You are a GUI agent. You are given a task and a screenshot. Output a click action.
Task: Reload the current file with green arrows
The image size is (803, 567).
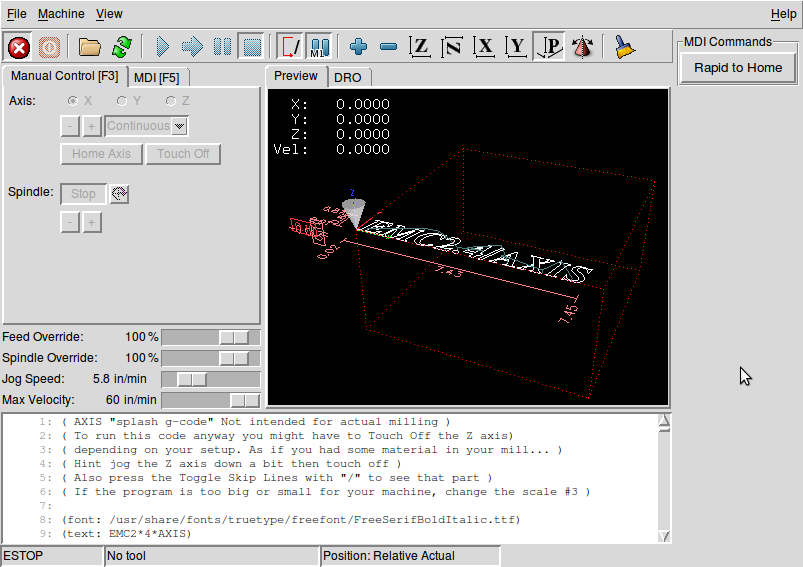[x=122, y=47]
